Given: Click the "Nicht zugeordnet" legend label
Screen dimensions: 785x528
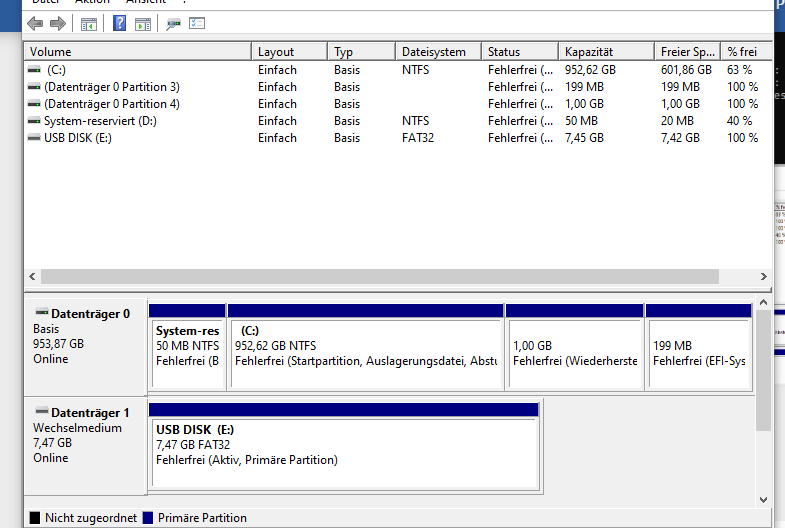Looking at the screenshot, I should (x=91, y=517).
